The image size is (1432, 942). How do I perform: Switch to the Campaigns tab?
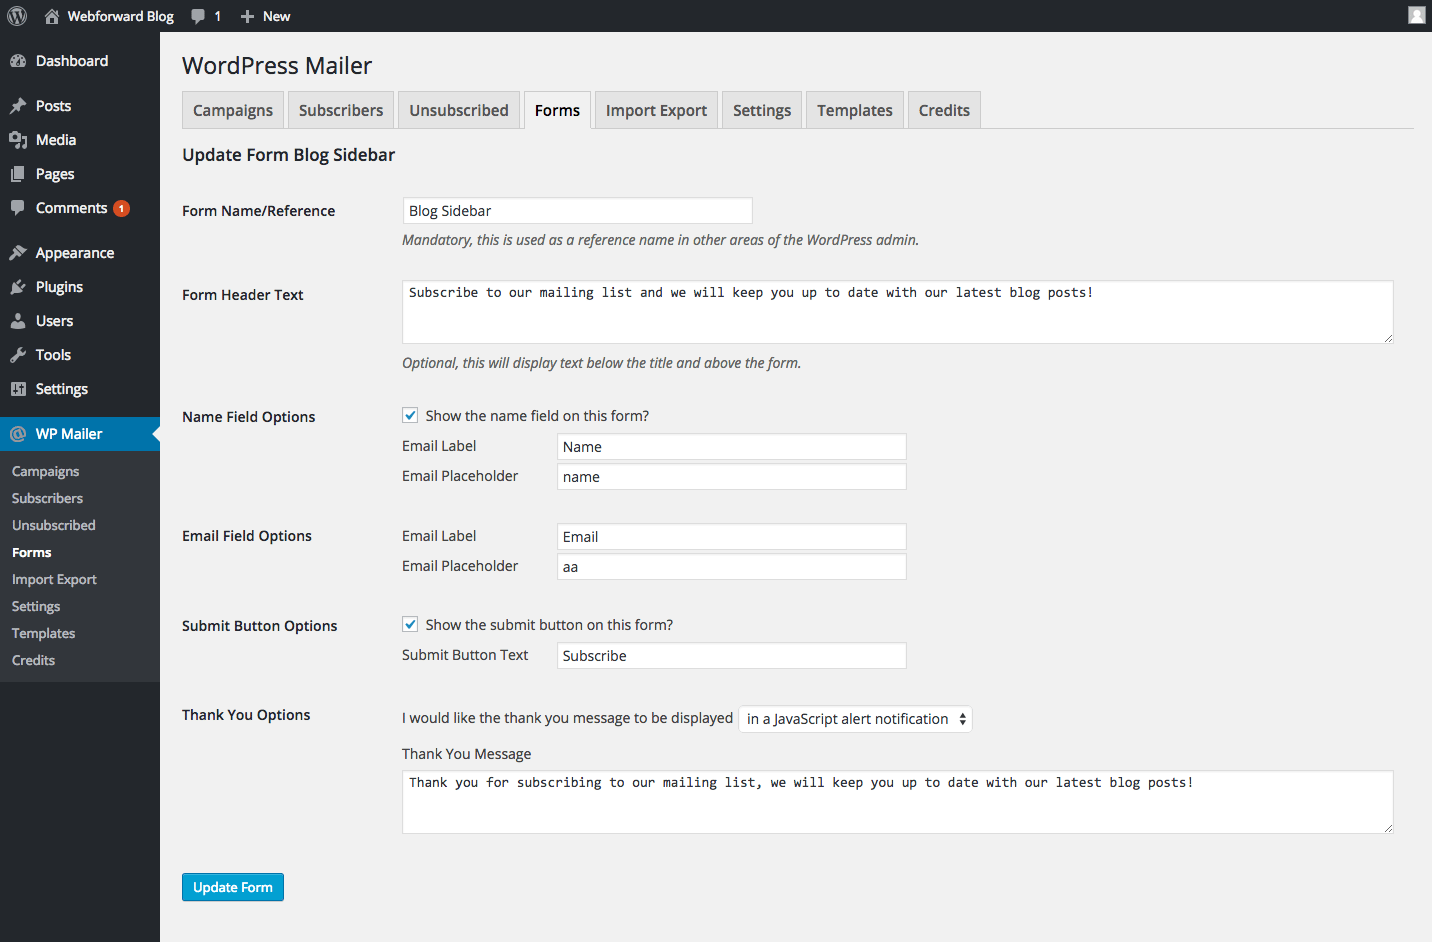pyautogui.click(x=233, y=110)
